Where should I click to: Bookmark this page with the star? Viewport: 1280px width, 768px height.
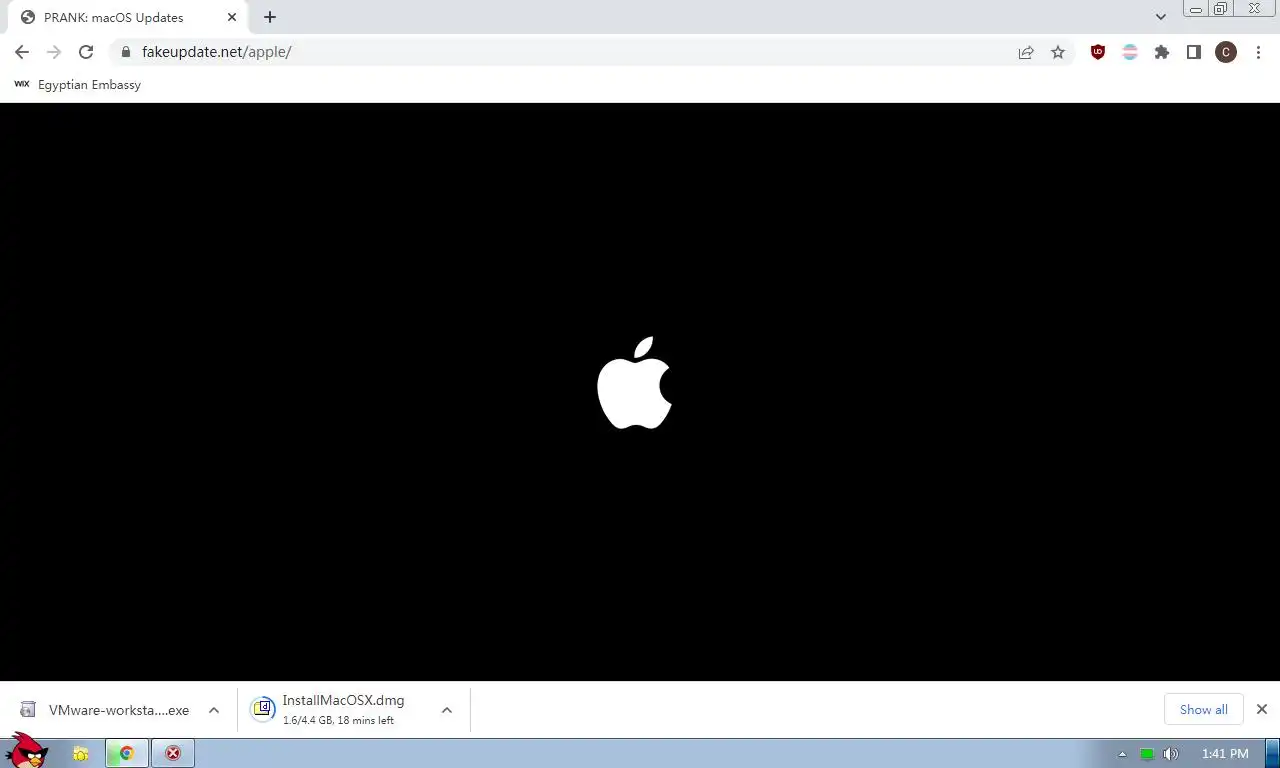[x=1058, y=52]
